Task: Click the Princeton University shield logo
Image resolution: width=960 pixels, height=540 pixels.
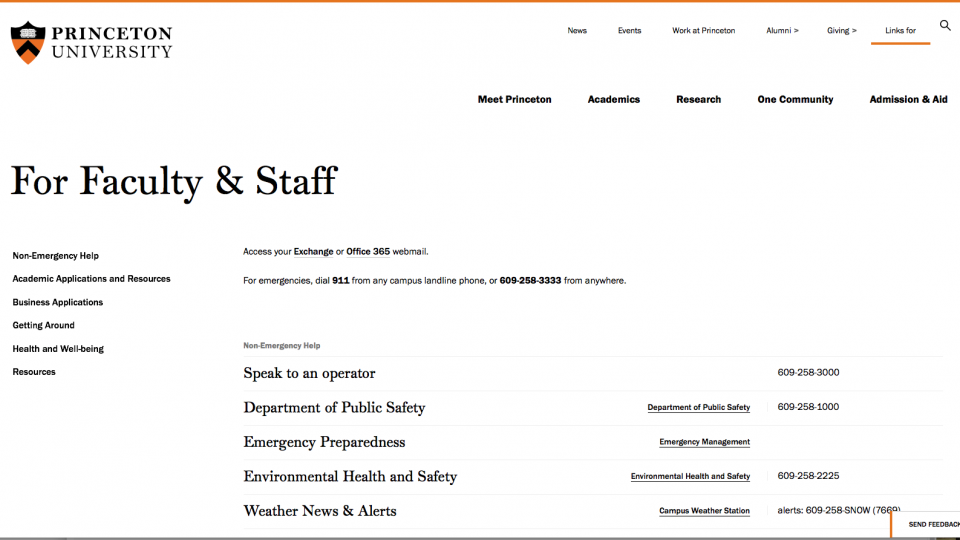Action: [x=28, y=42]
